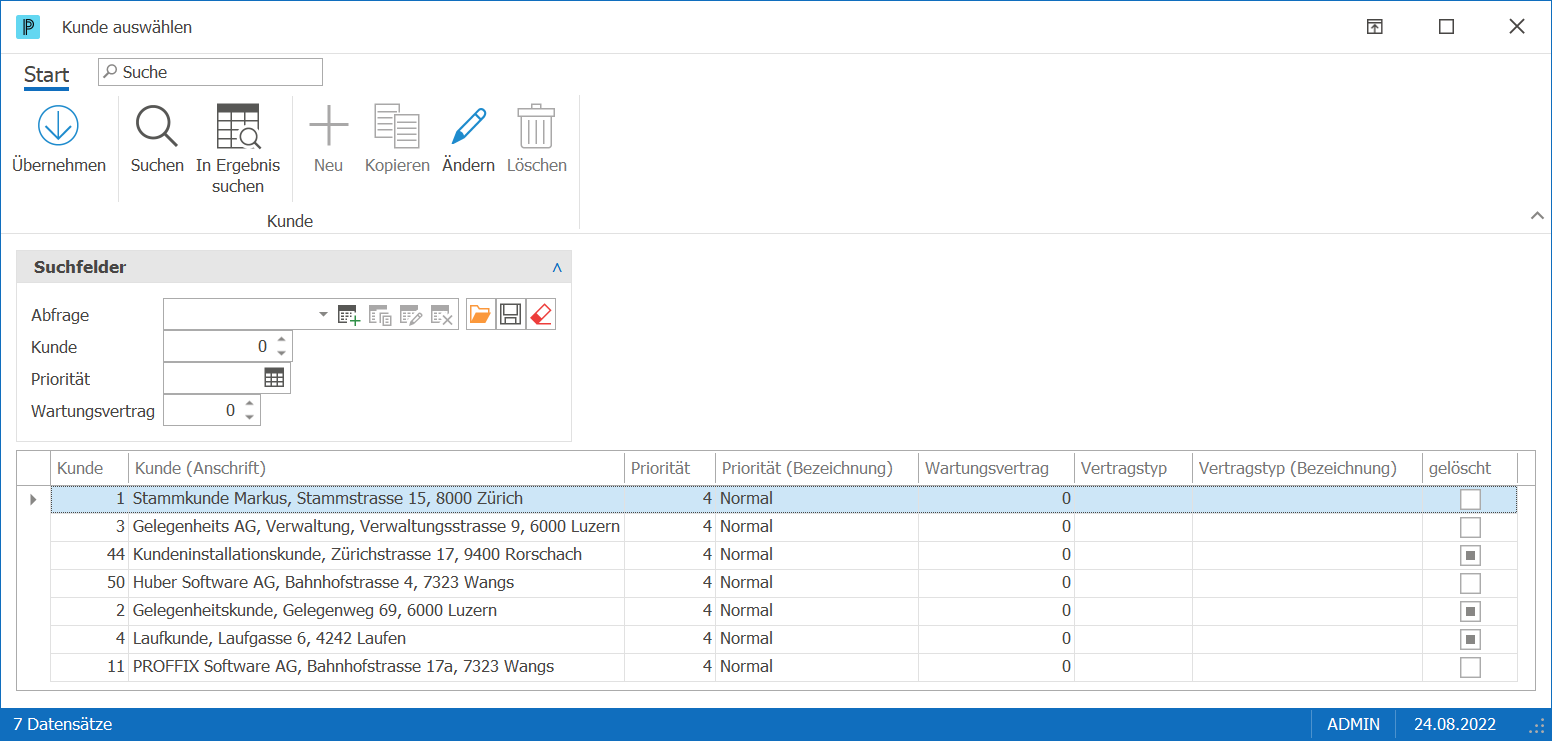Decrease Wartungsvertrag value with the down arrow

click(249, 417)
